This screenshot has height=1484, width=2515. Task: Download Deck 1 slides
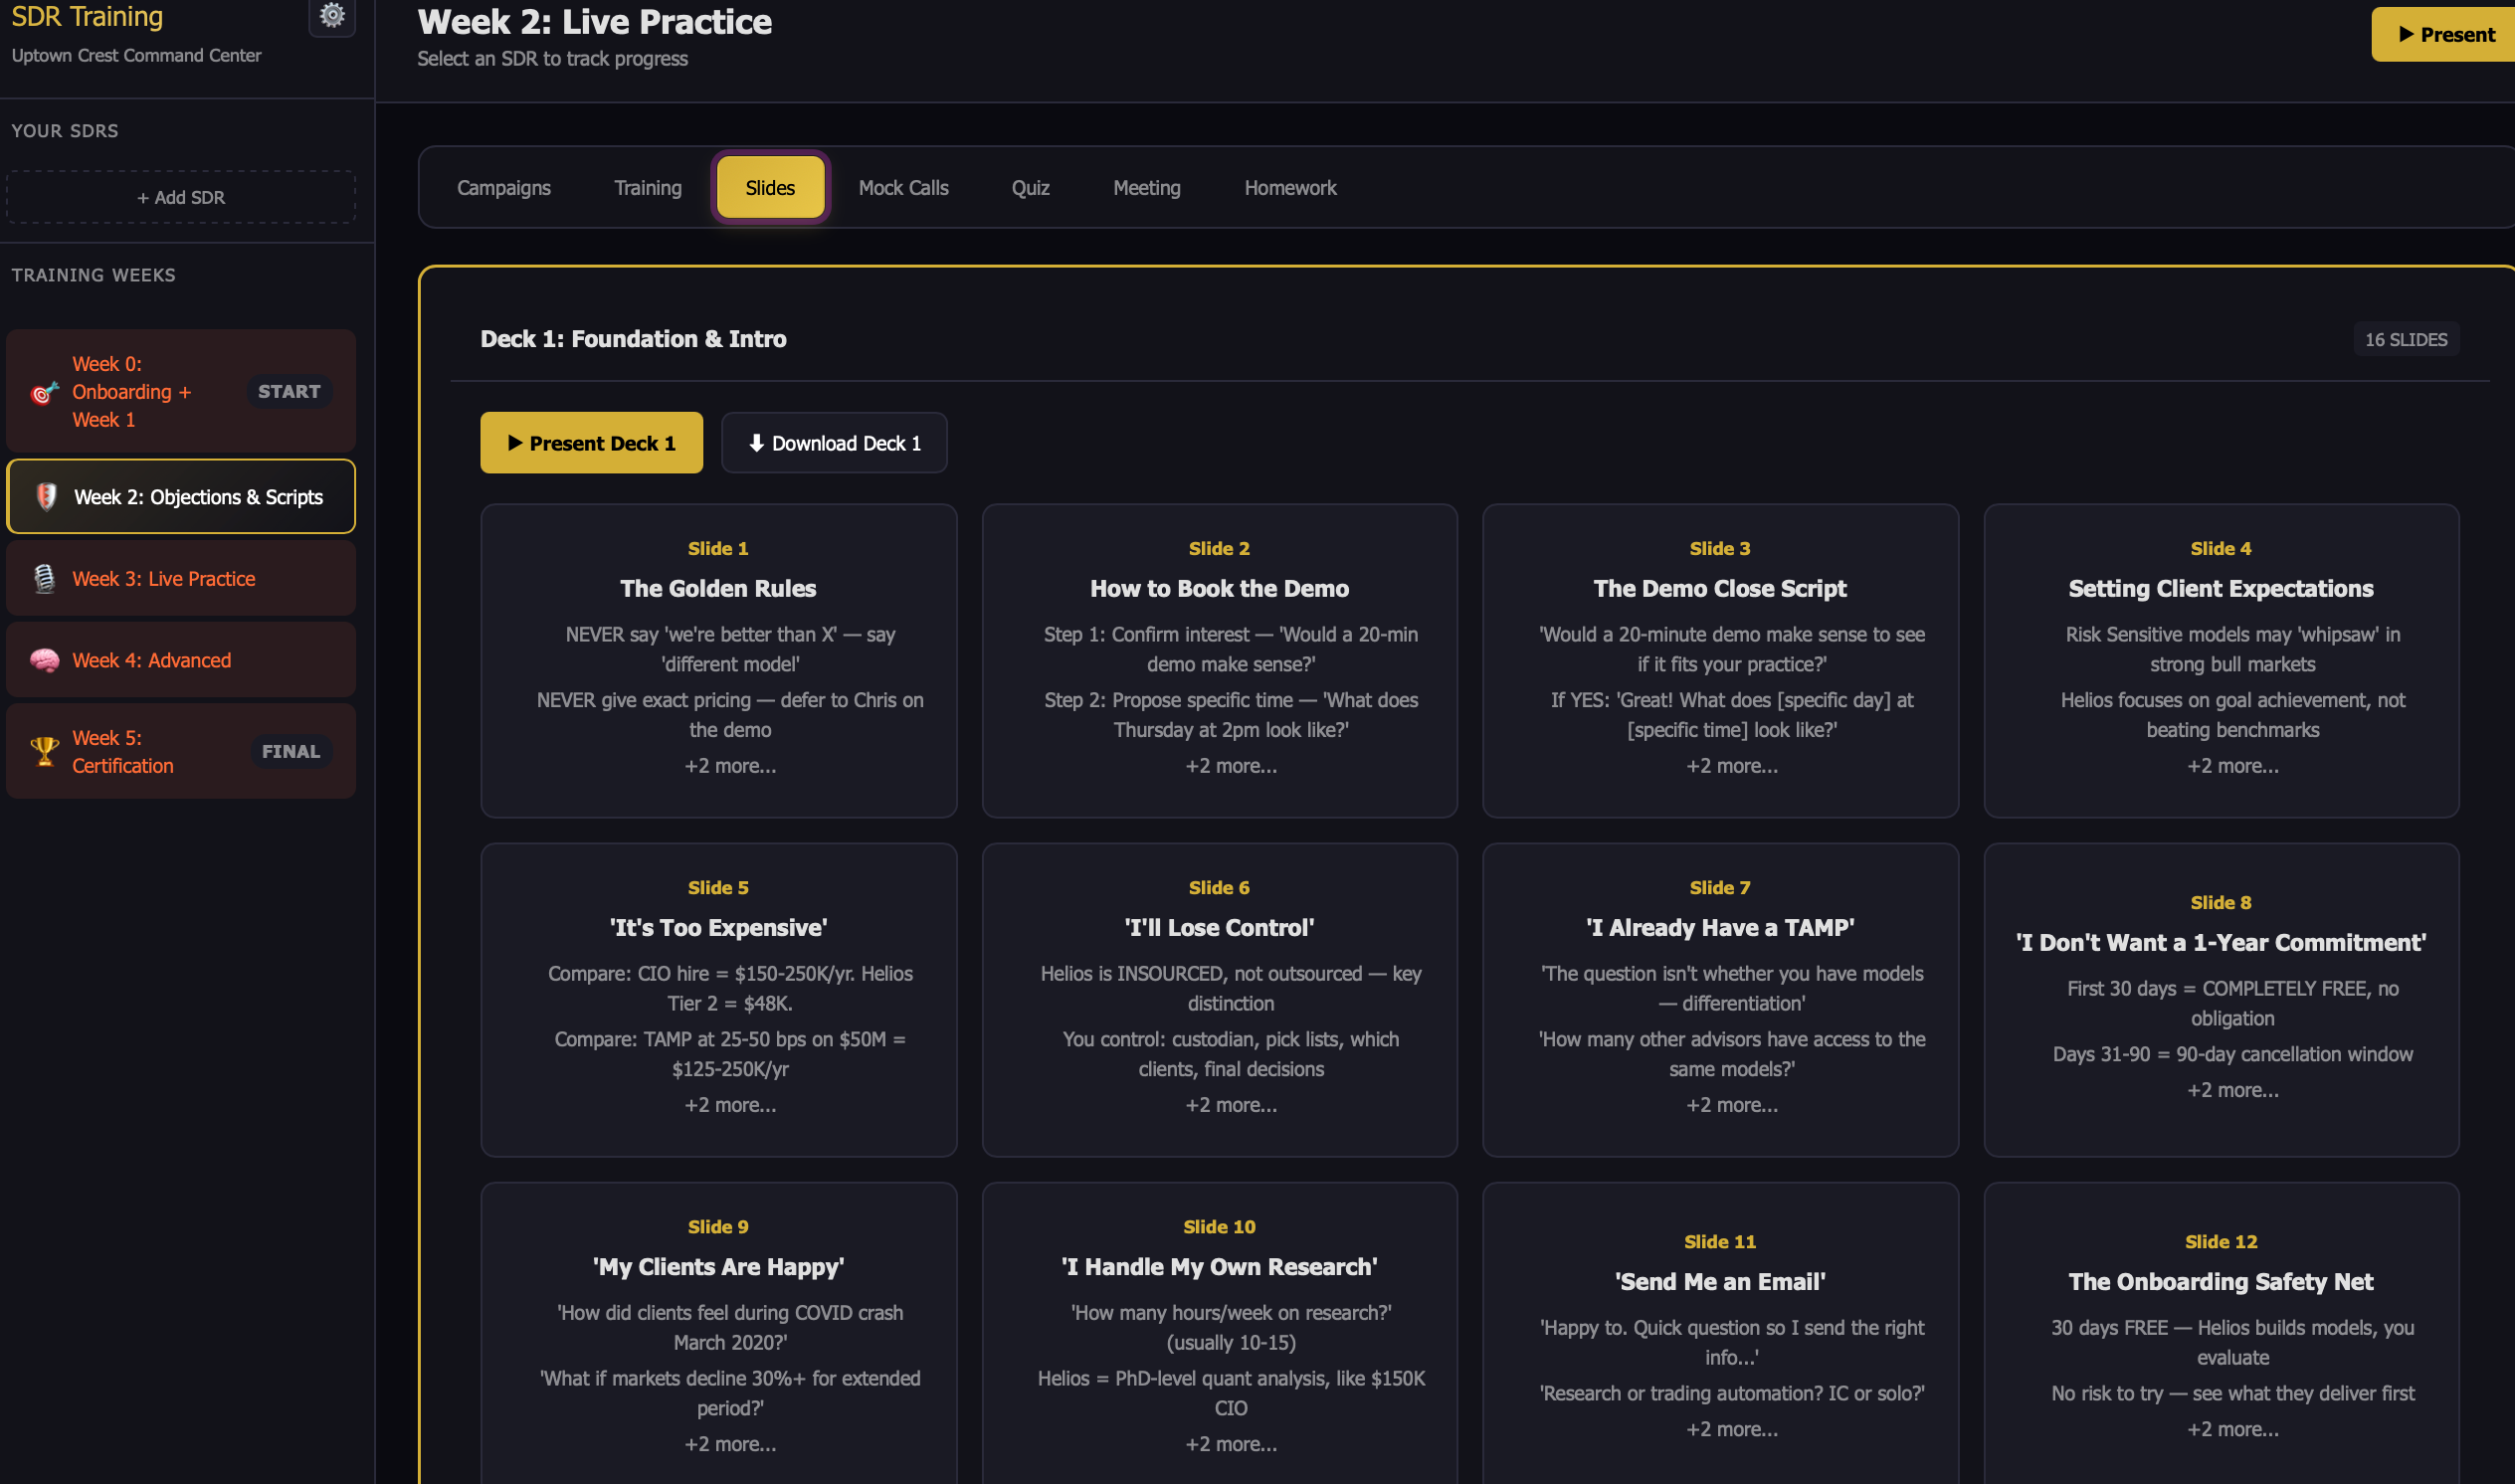[833, 443]
